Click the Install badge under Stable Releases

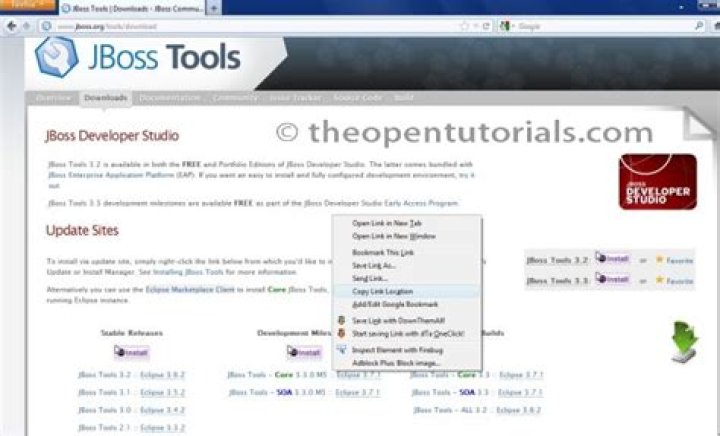tap(131, 352)
